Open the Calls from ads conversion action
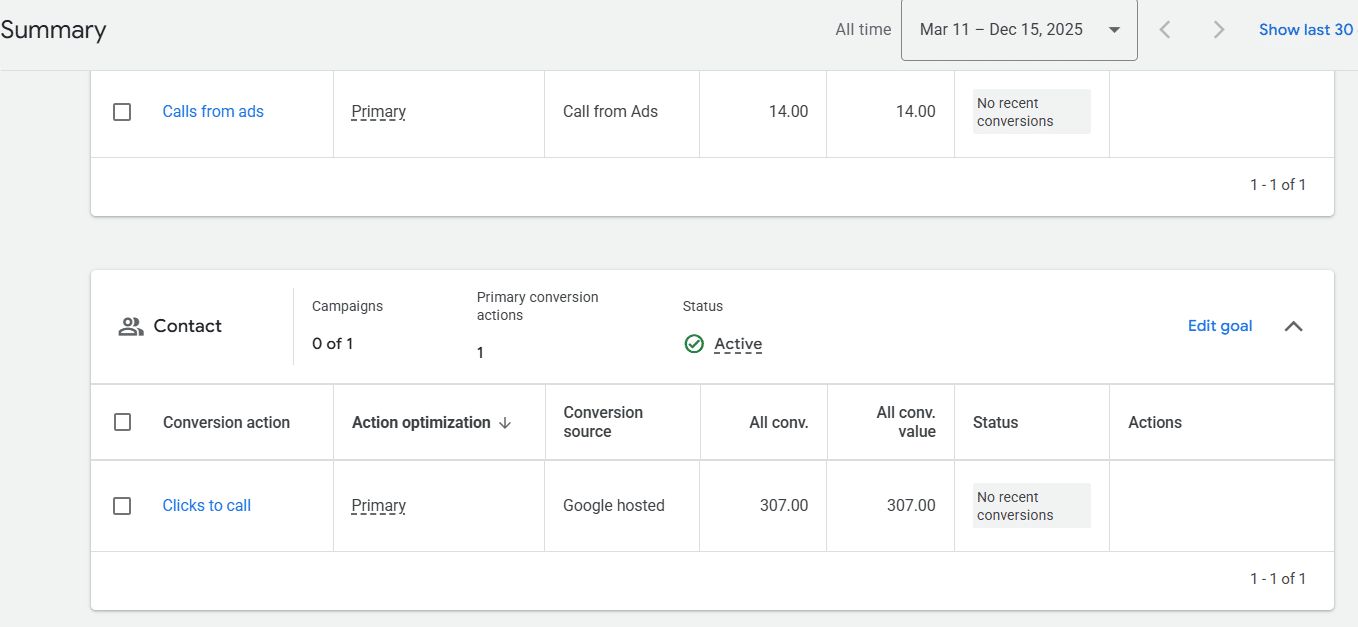The width and height of the screenshot is (1358, 627). pyautogui.click(x=213, y=112)
